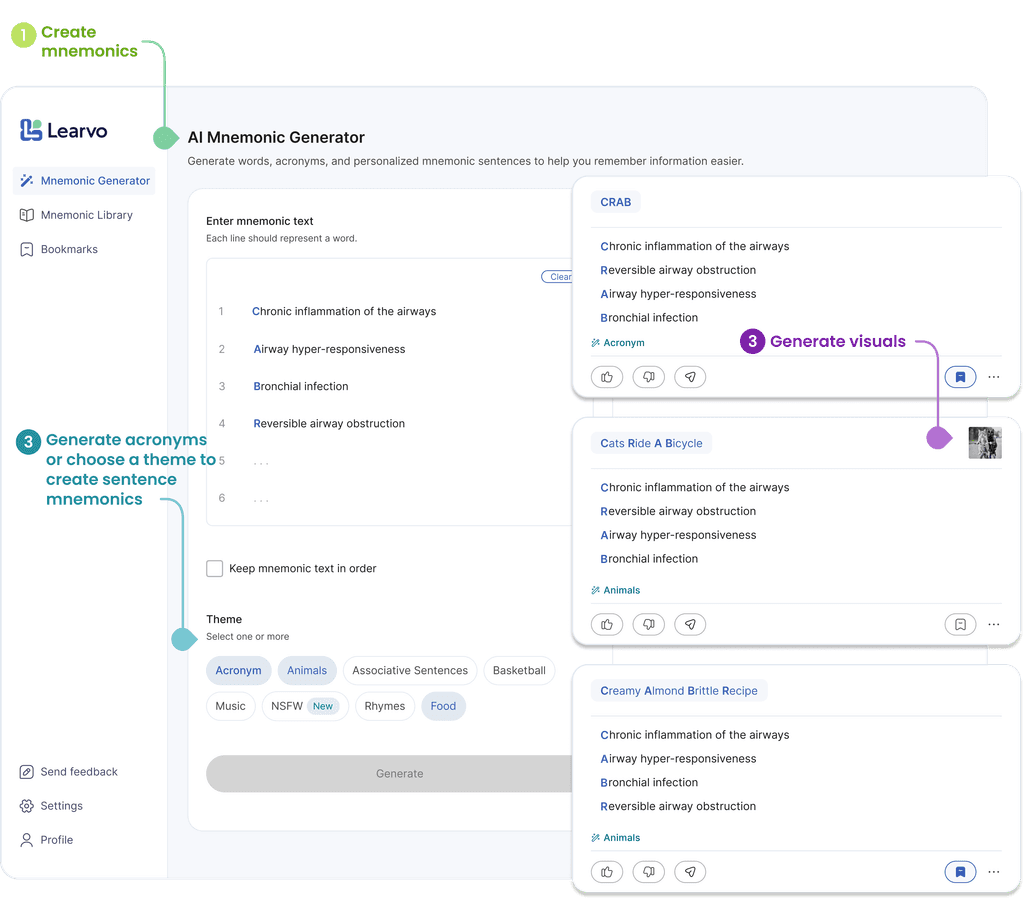This screenshot has width=1024, height=907.
Task: Deselect the Food theme chip
Action: [x=443, y=706]
